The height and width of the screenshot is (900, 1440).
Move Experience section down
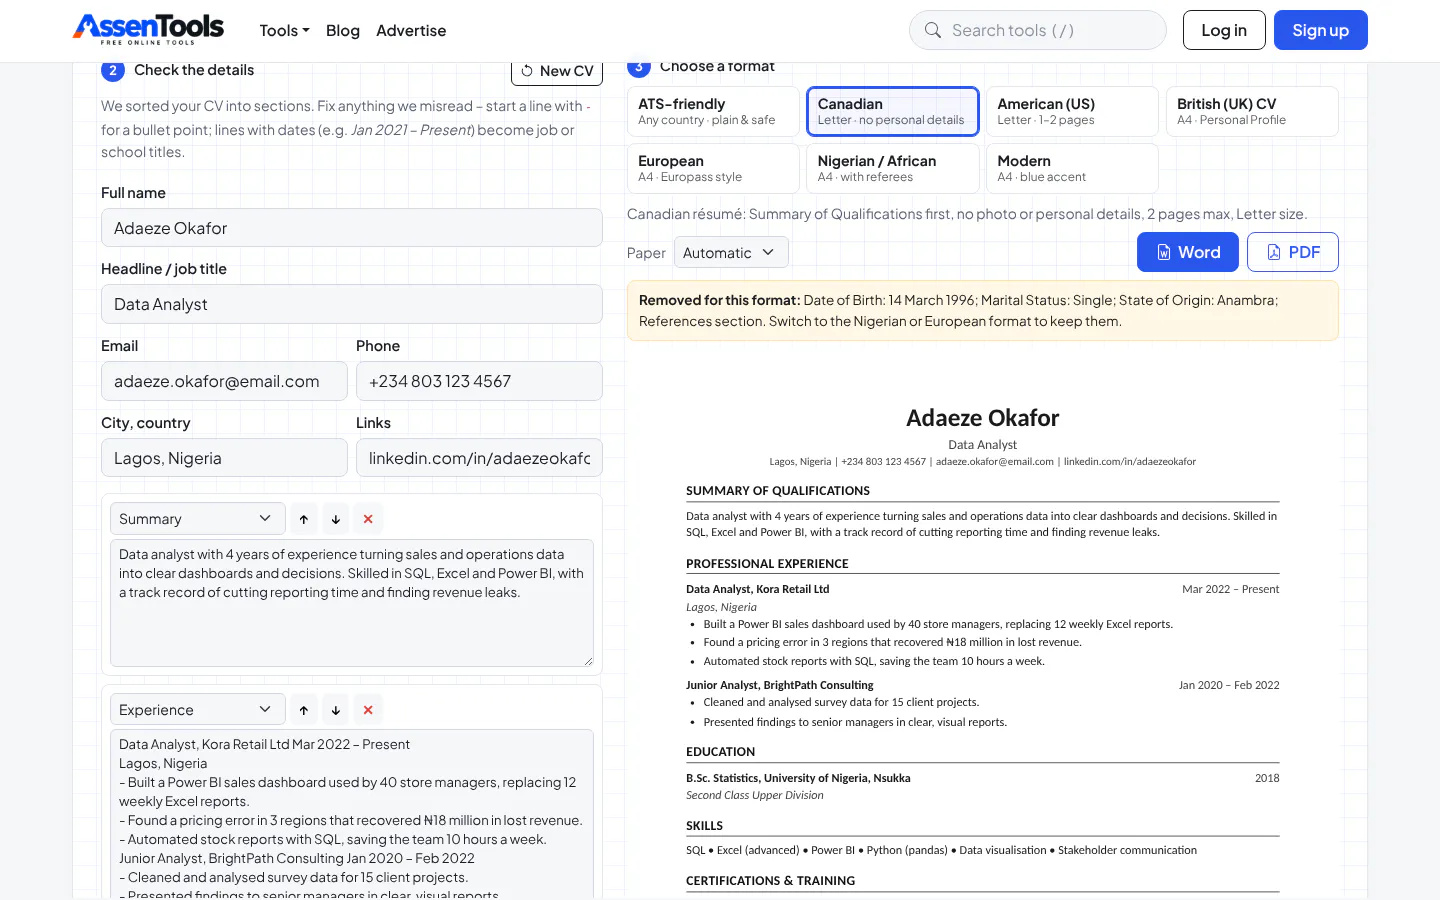click(x=336, y=710)
